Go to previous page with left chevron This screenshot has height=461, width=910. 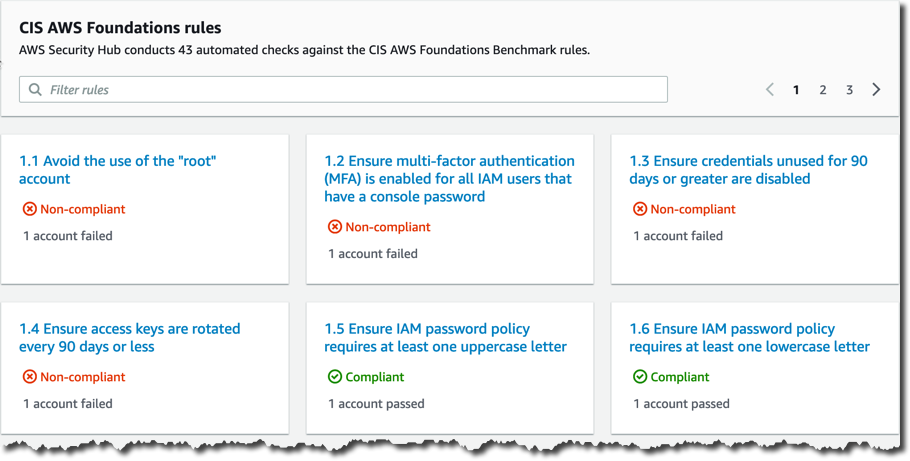click(770, 89)
